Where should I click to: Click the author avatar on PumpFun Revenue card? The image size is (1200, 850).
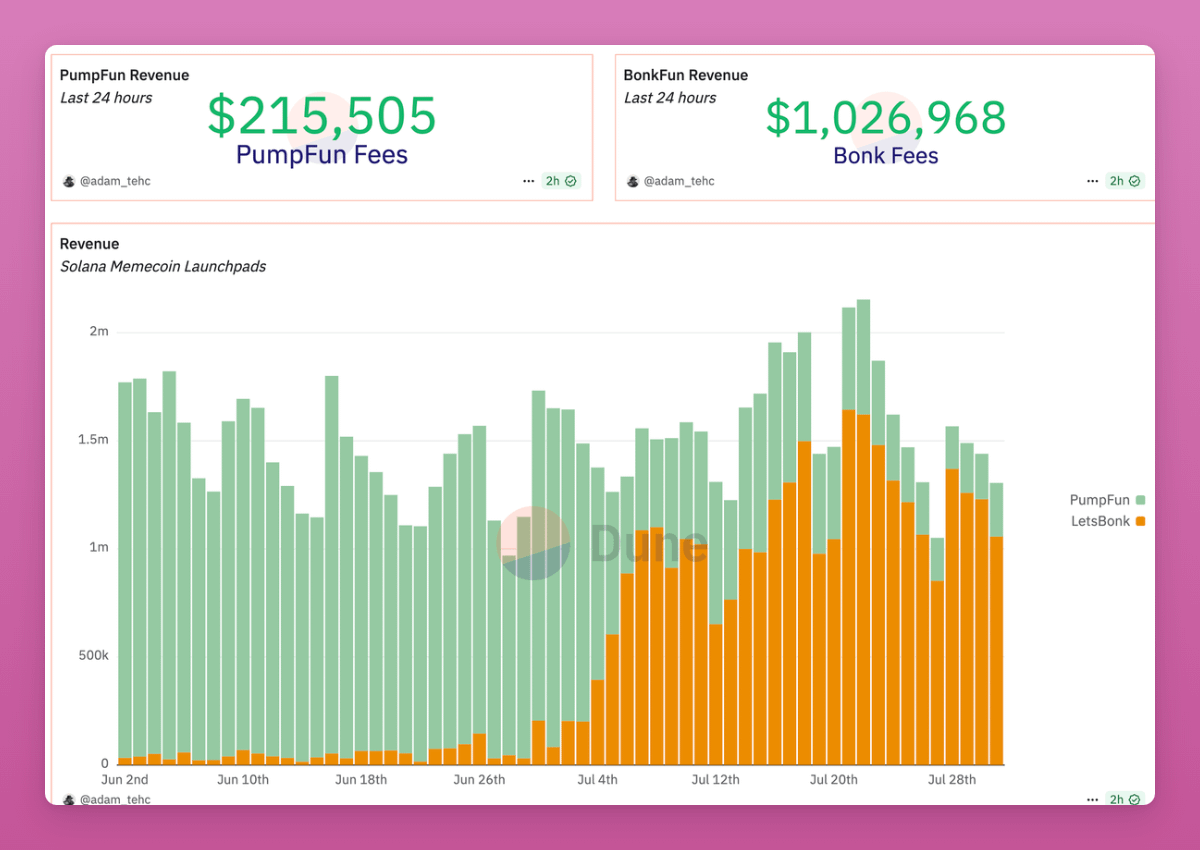[68, 181]
